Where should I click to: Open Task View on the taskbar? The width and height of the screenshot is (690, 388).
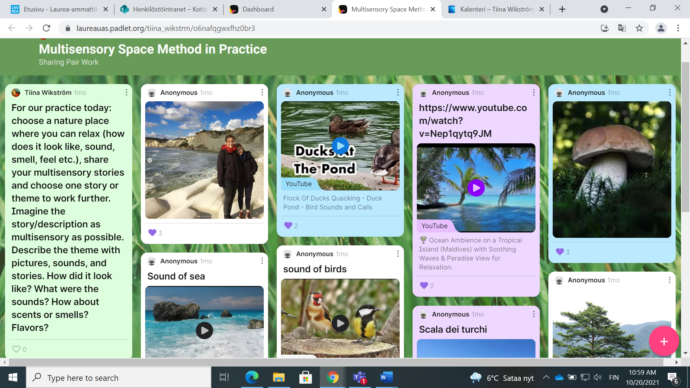(x=224, y=377)
